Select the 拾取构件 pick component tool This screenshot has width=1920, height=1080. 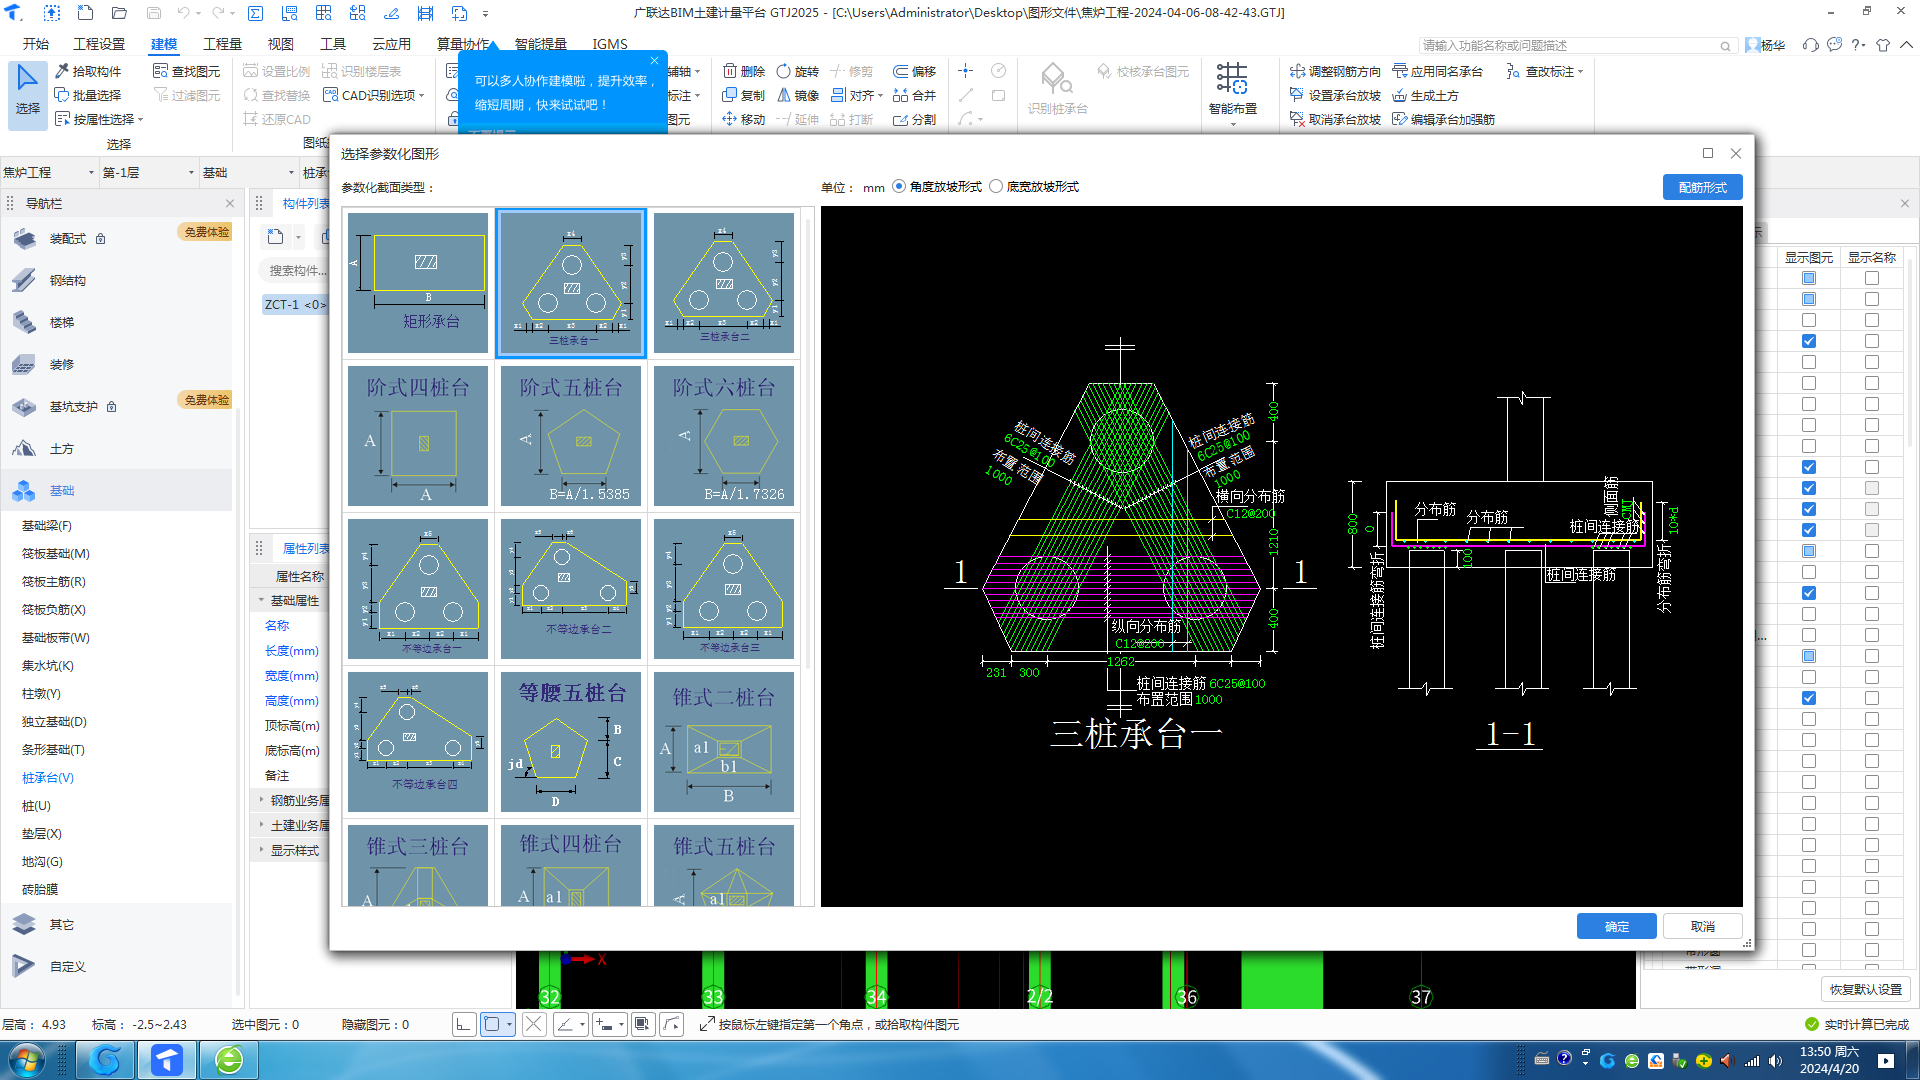(x=88, y=71)
